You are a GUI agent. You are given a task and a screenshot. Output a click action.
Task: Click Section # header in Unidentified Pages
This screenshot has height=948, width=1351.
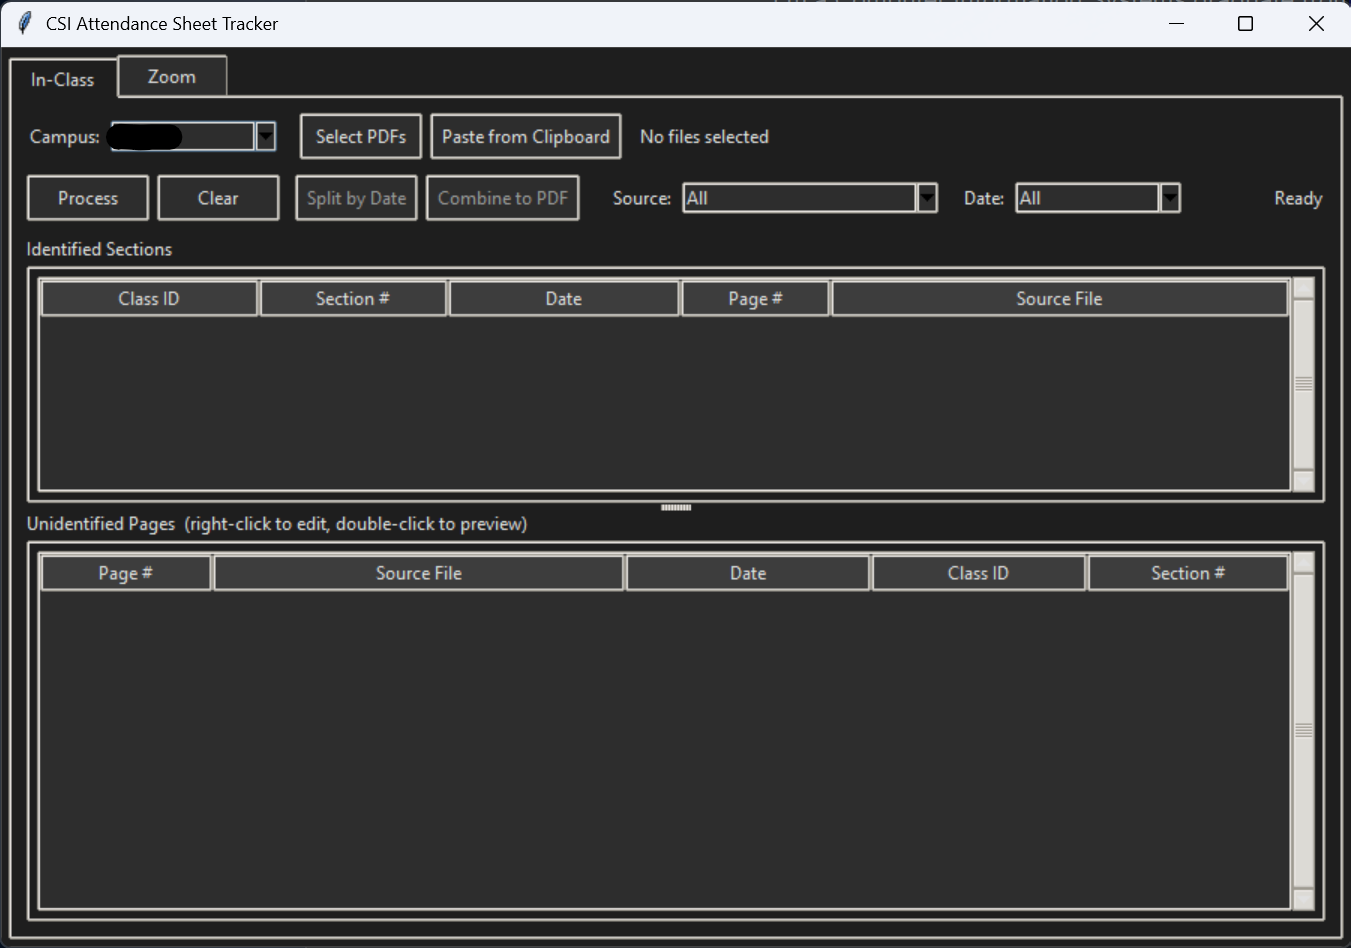click(x=1188, y=573)
